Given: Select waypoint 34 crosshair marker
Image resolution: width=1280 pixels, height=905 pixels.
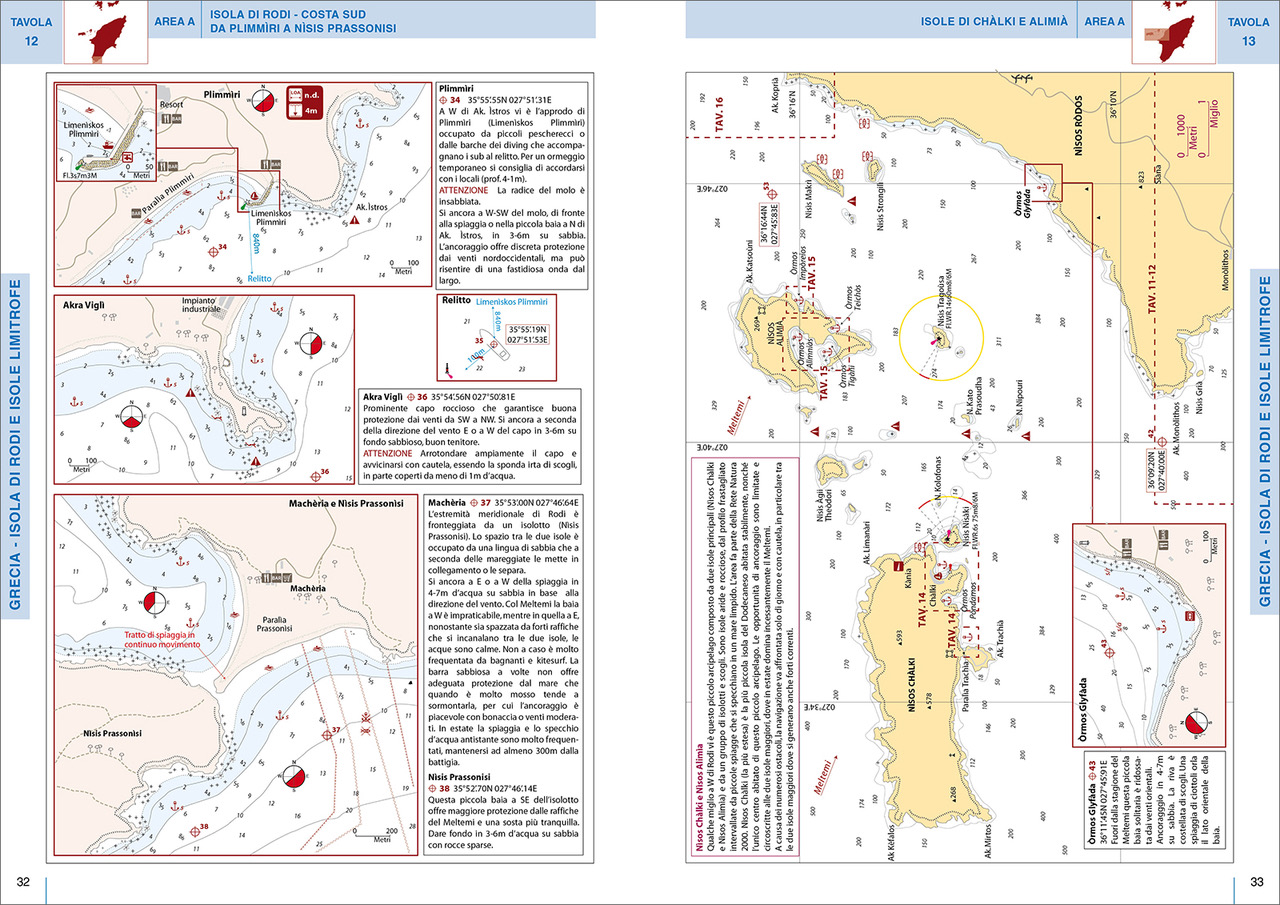Looking at the screenshot, I should pyautogui.click(x=211, y=251).
